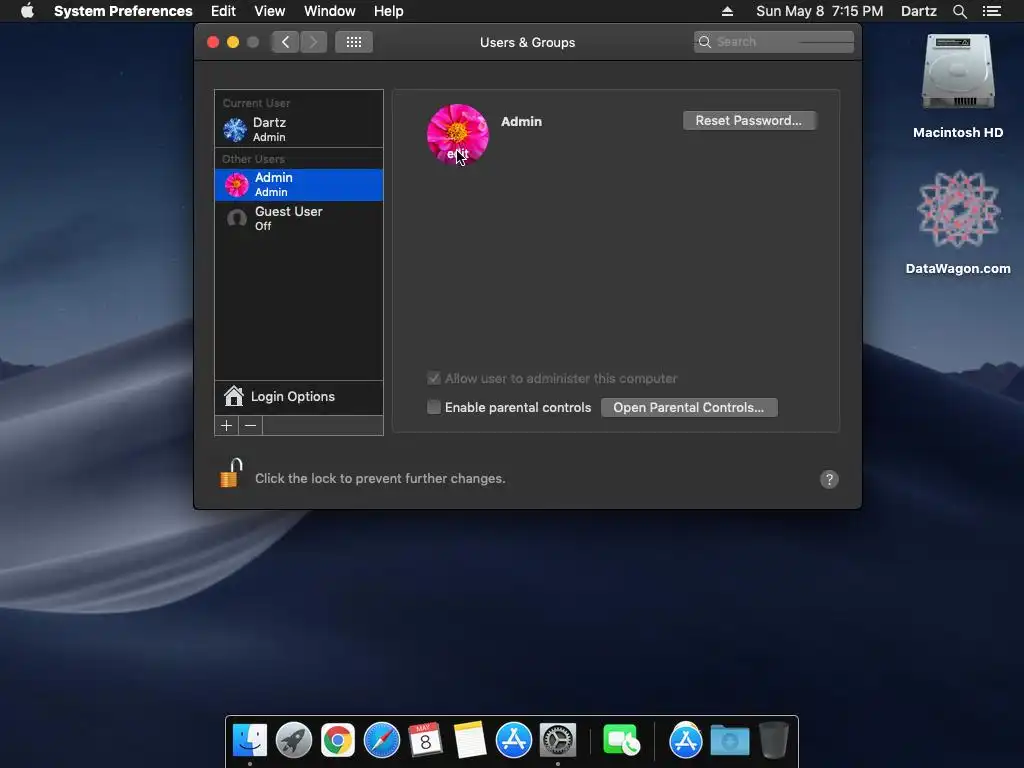This screenshot has width=1024, height=768.
Task: Open Spotlight search magnifier
Action: tap(959, 11)
